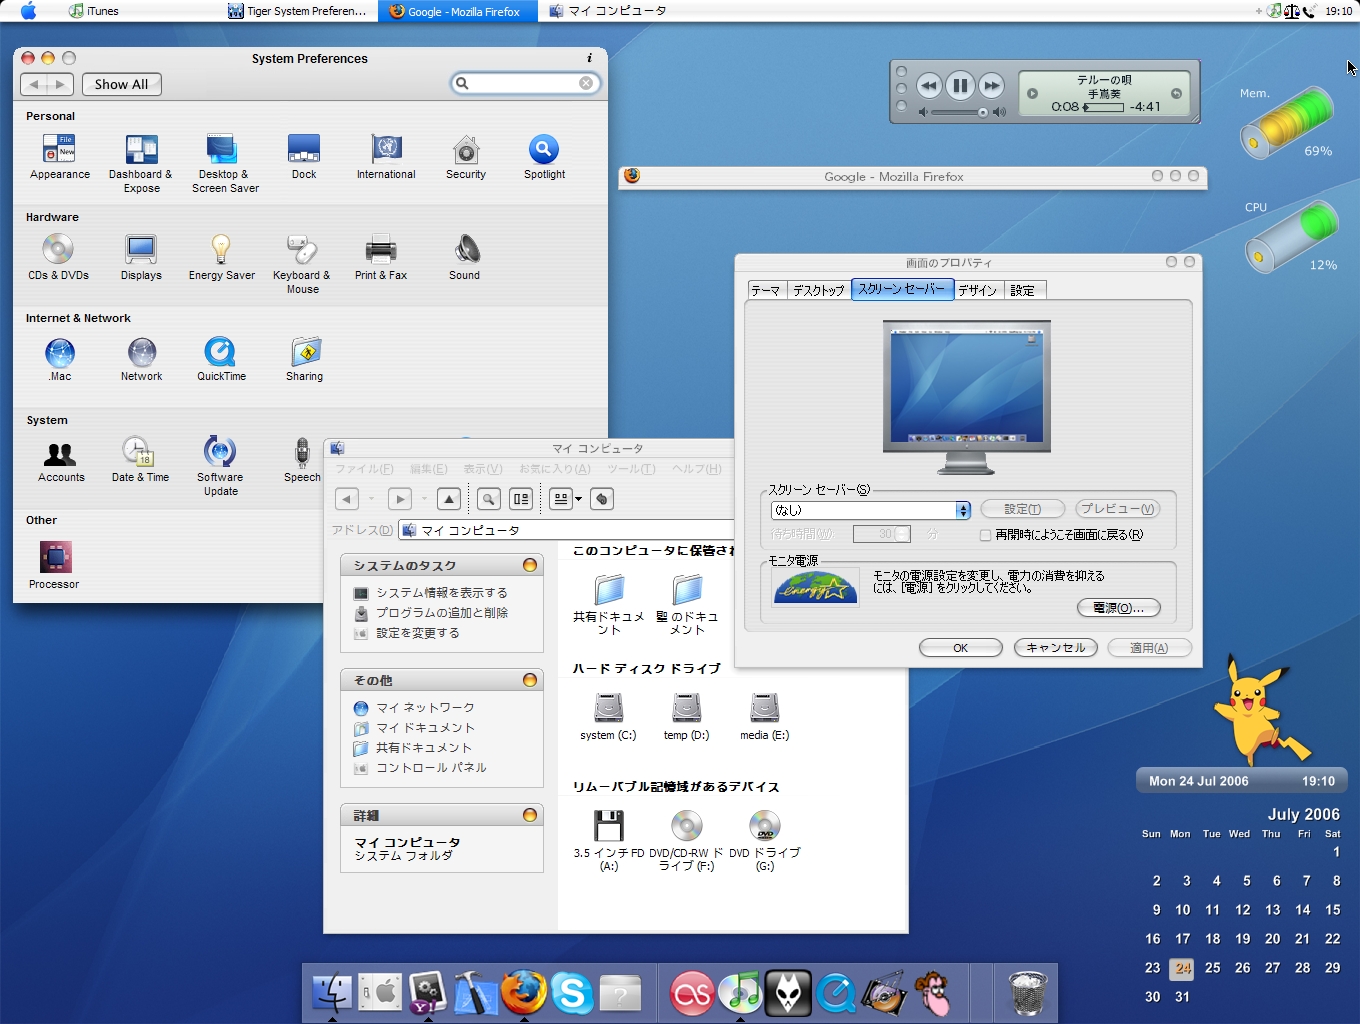
Task: Adjust the wait time stepper arrows
Action: 903,534
